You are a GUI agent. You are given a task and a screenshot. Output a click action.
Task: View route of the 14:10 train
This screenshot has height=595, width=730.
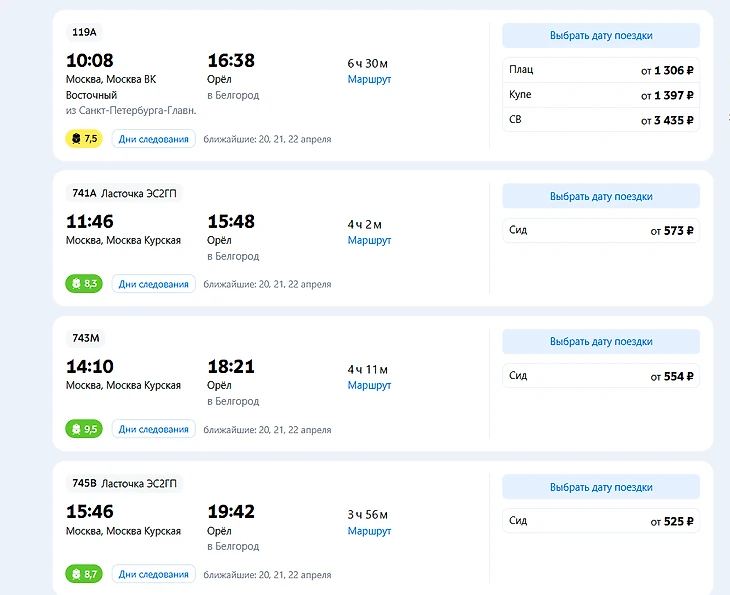[369, 385]
